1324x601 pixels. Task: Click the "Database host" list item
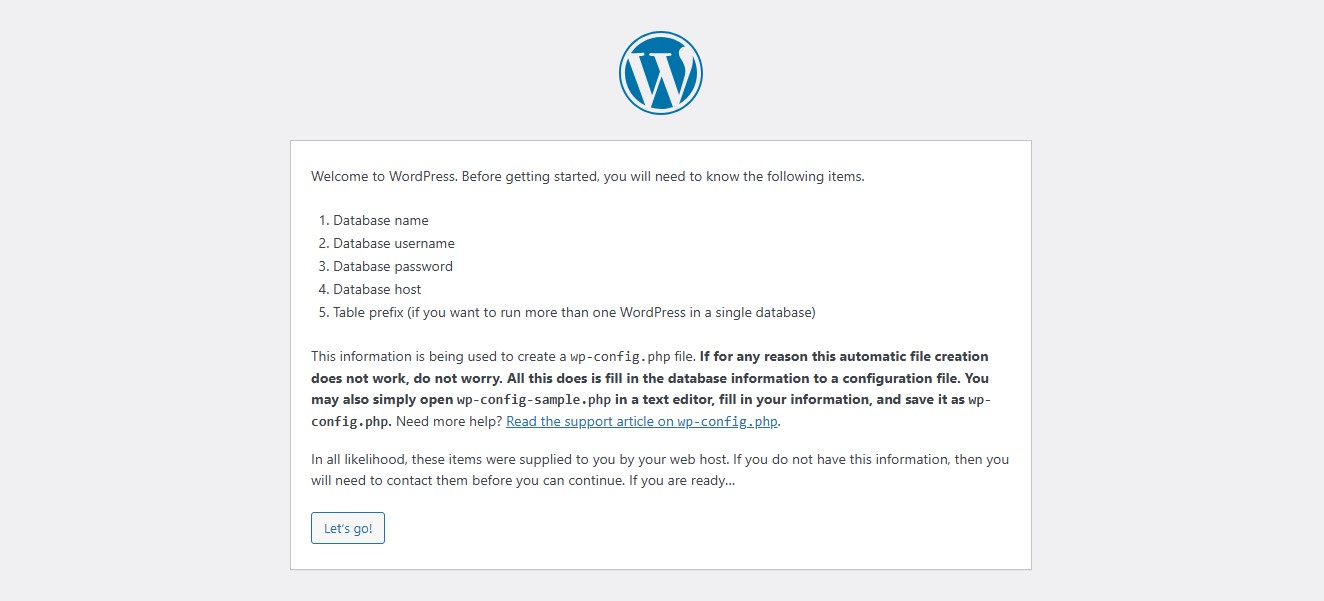point(377,289)
